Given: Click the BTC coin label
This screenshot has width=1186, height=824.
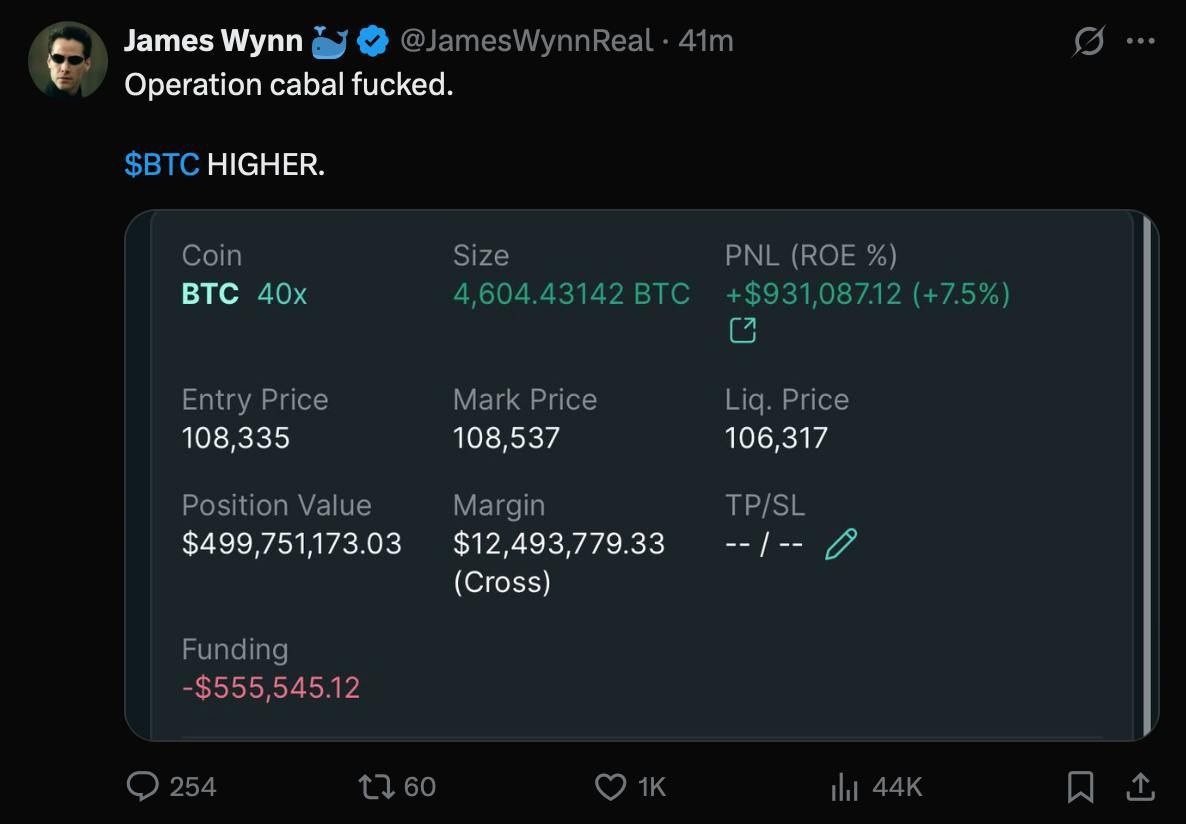Looking at the screenshot, I should 210,294.
